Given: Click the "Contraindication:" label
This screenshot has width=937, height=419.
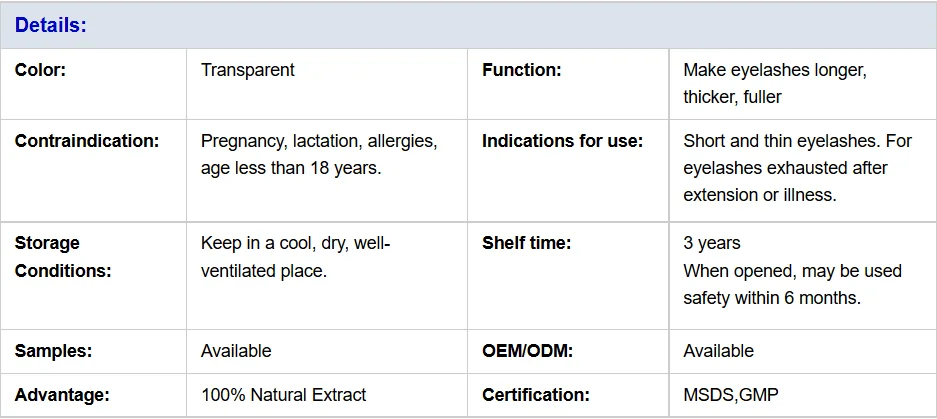Looking at the screenshot, I should (87, 141).
